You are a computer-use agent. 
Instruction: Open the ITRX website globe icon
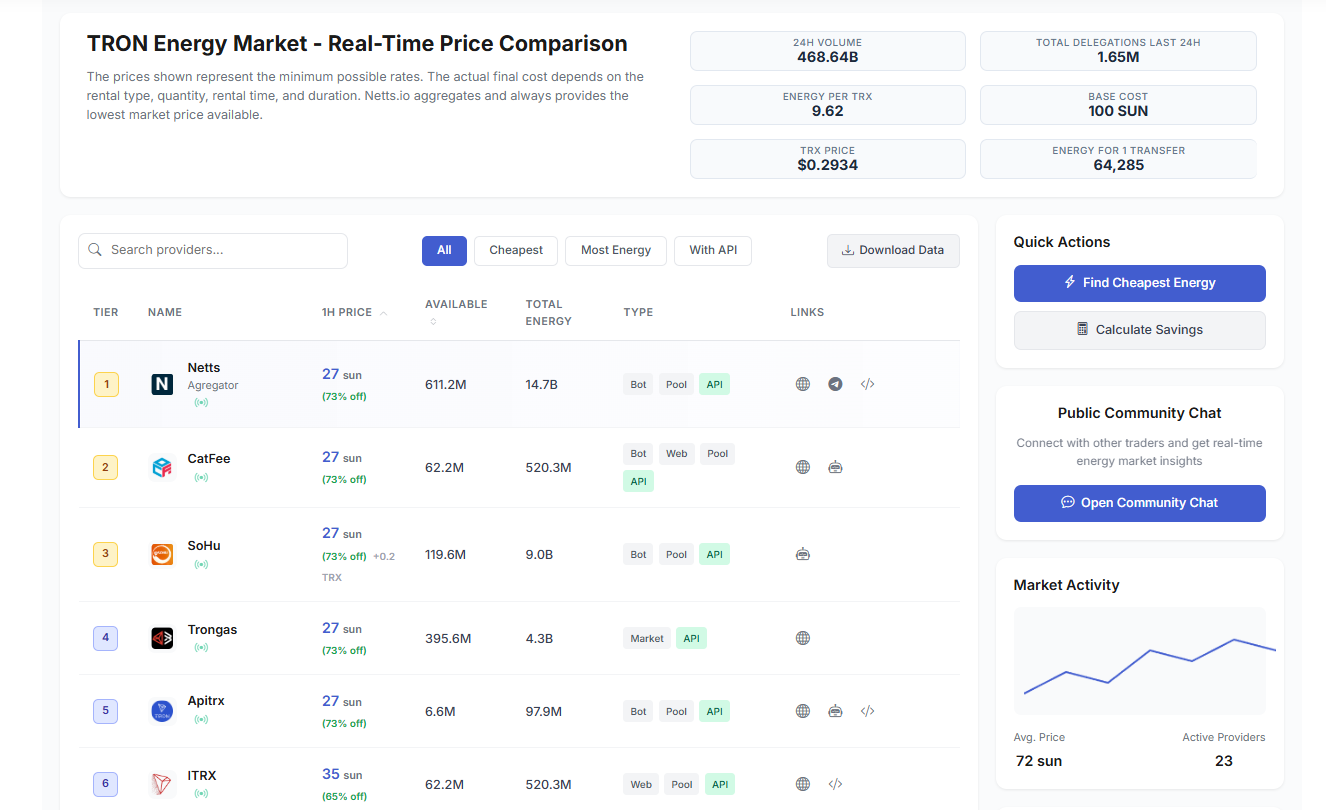point(802,784)
